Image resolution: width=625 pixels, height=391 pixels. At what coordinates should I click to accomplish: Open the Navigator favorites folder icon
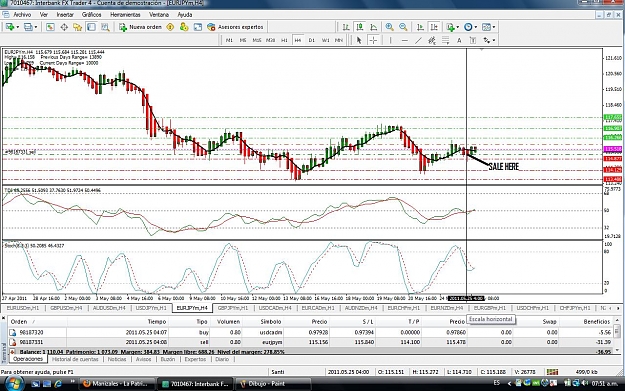pos(77,27)
